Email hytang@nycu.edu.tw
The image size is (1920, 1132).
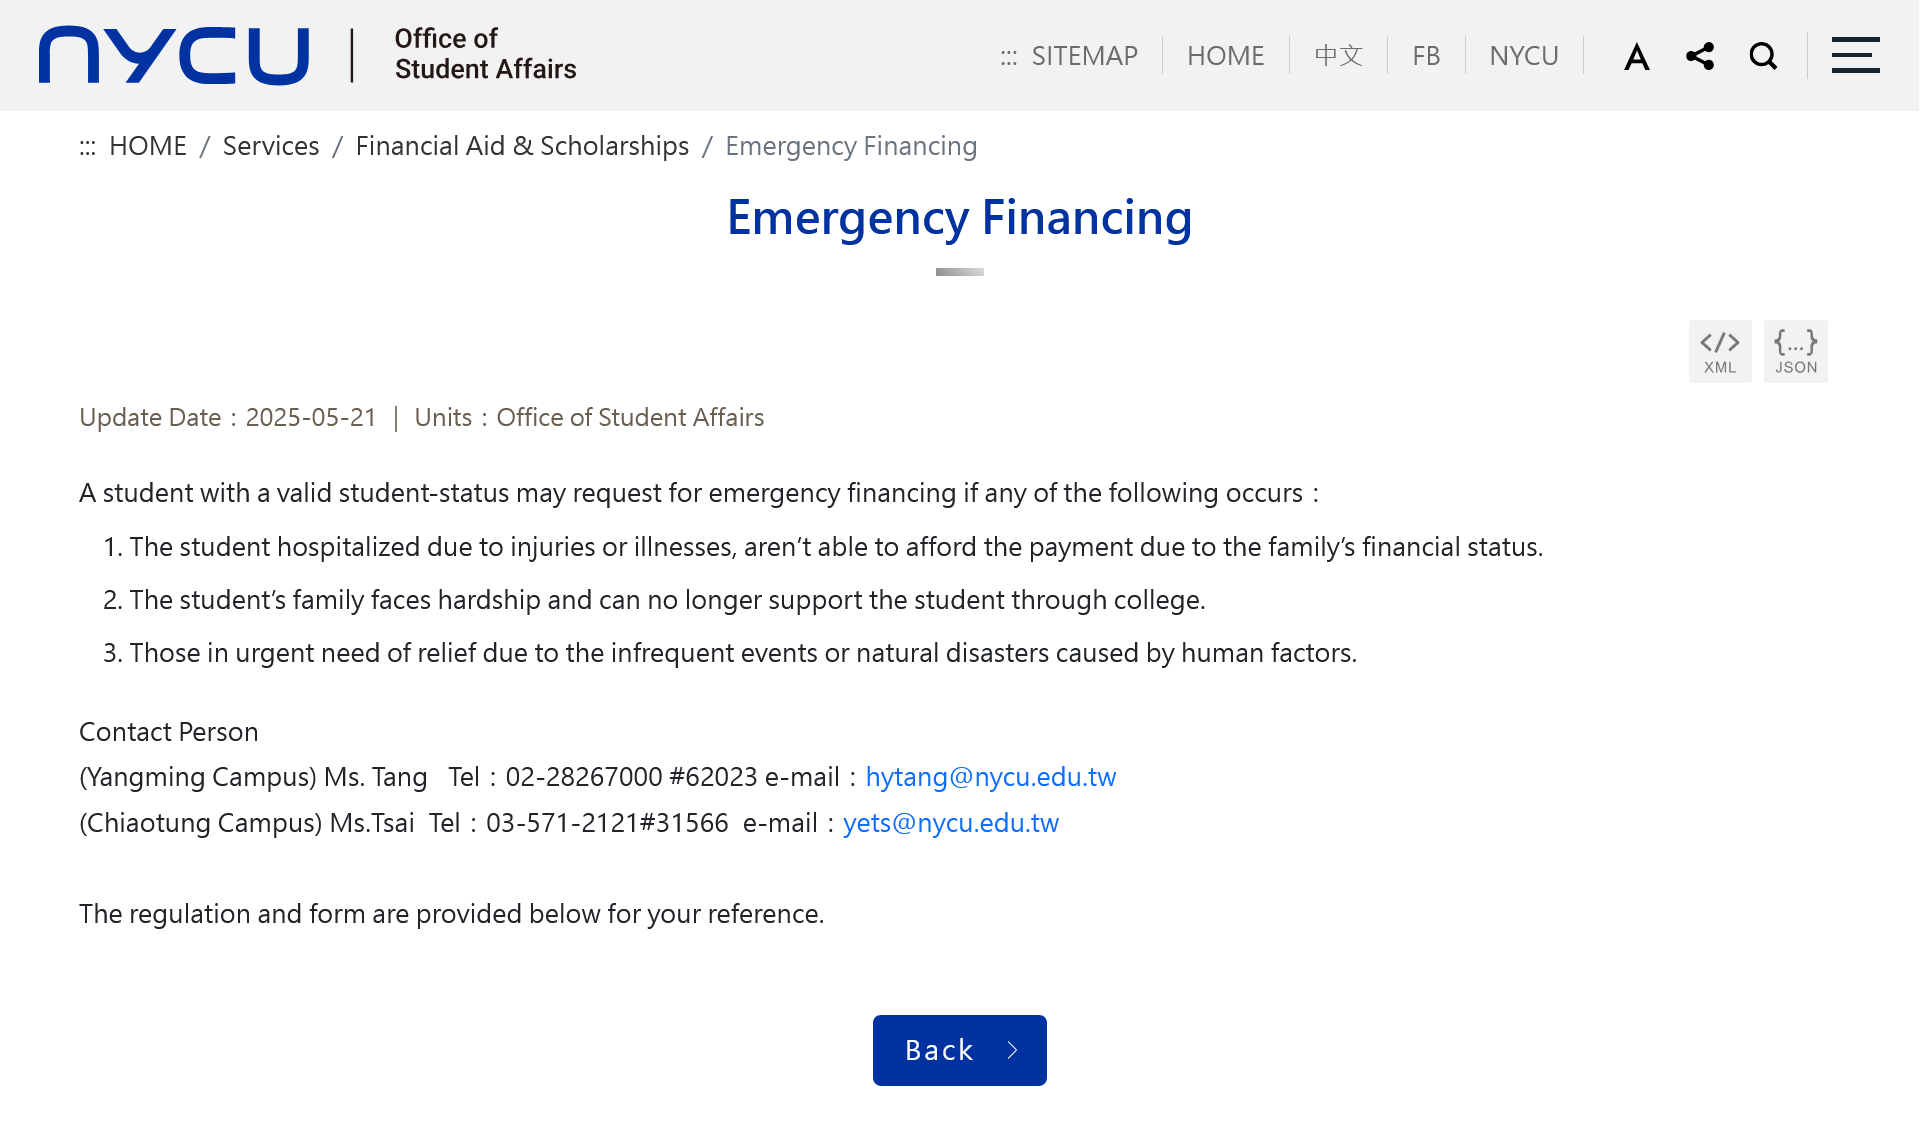coord(990,777)
